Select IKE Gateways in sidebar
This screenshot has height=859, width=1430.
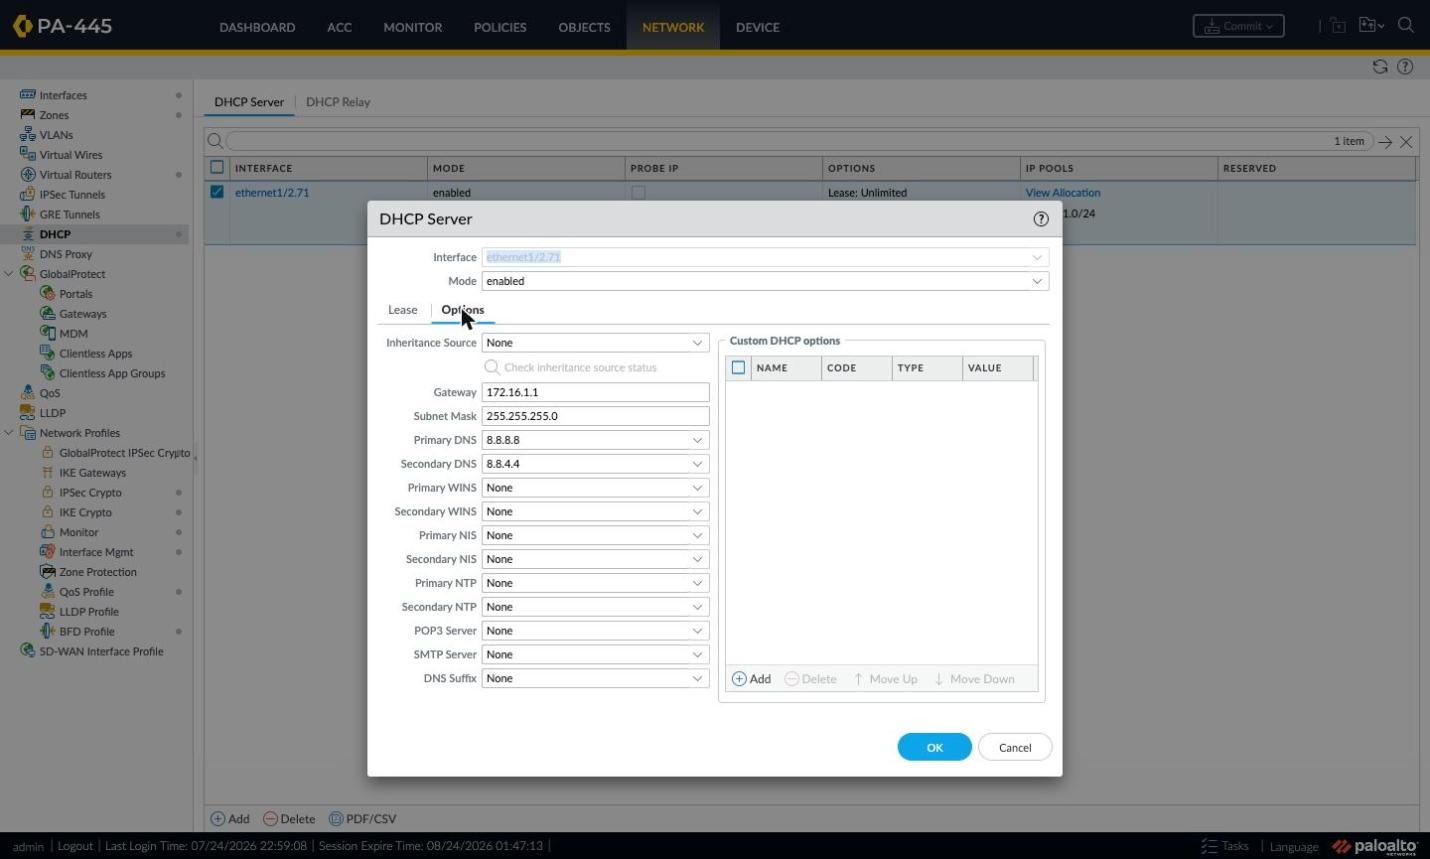[92, 472]
